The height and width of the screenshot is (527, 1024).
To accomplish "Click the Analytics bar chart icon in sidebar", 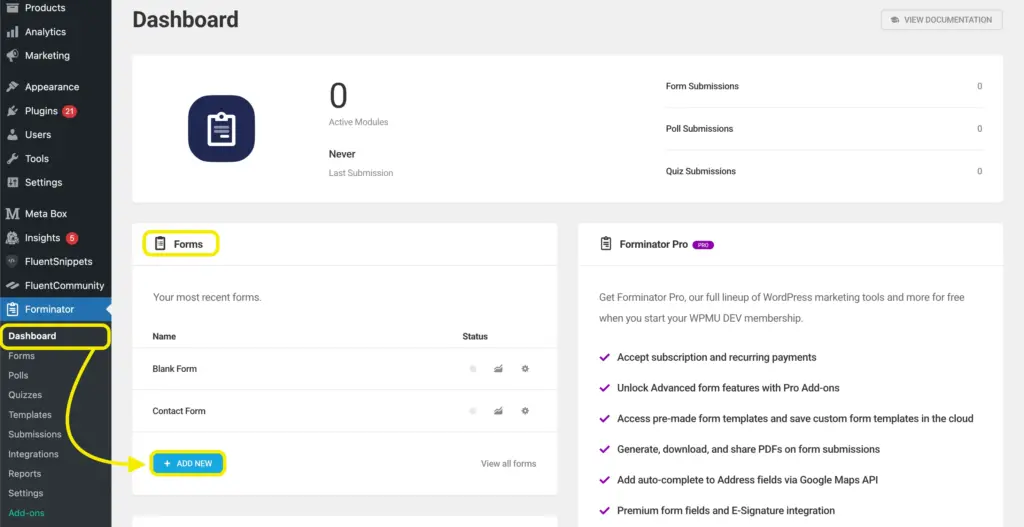I will pyautogui.click(x=13, y=32).
